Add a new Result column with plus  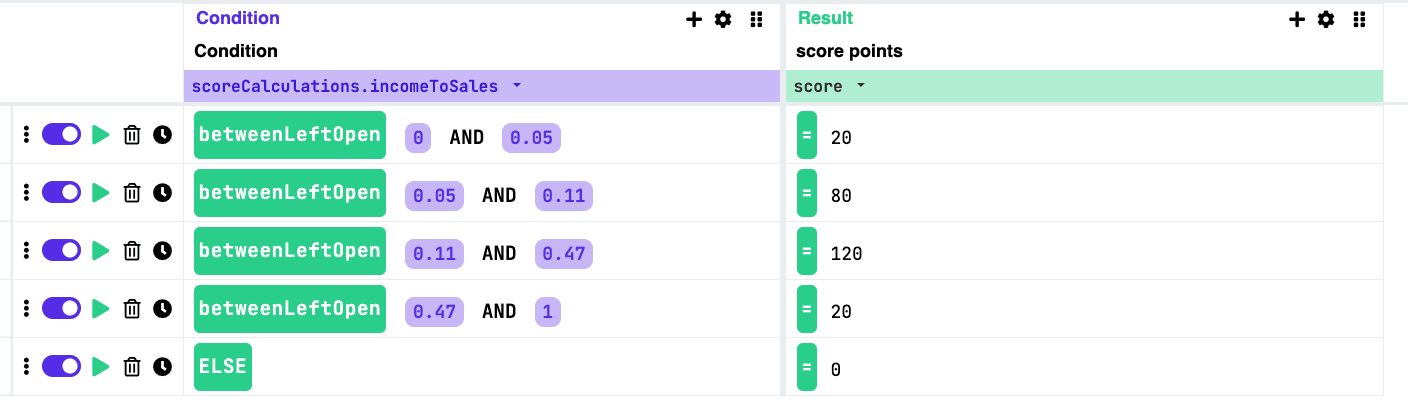(1297, 19)
